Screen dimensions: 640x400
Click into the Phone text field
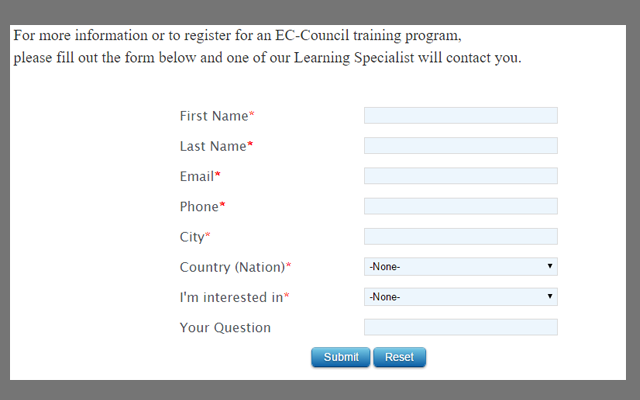[460, 206]
